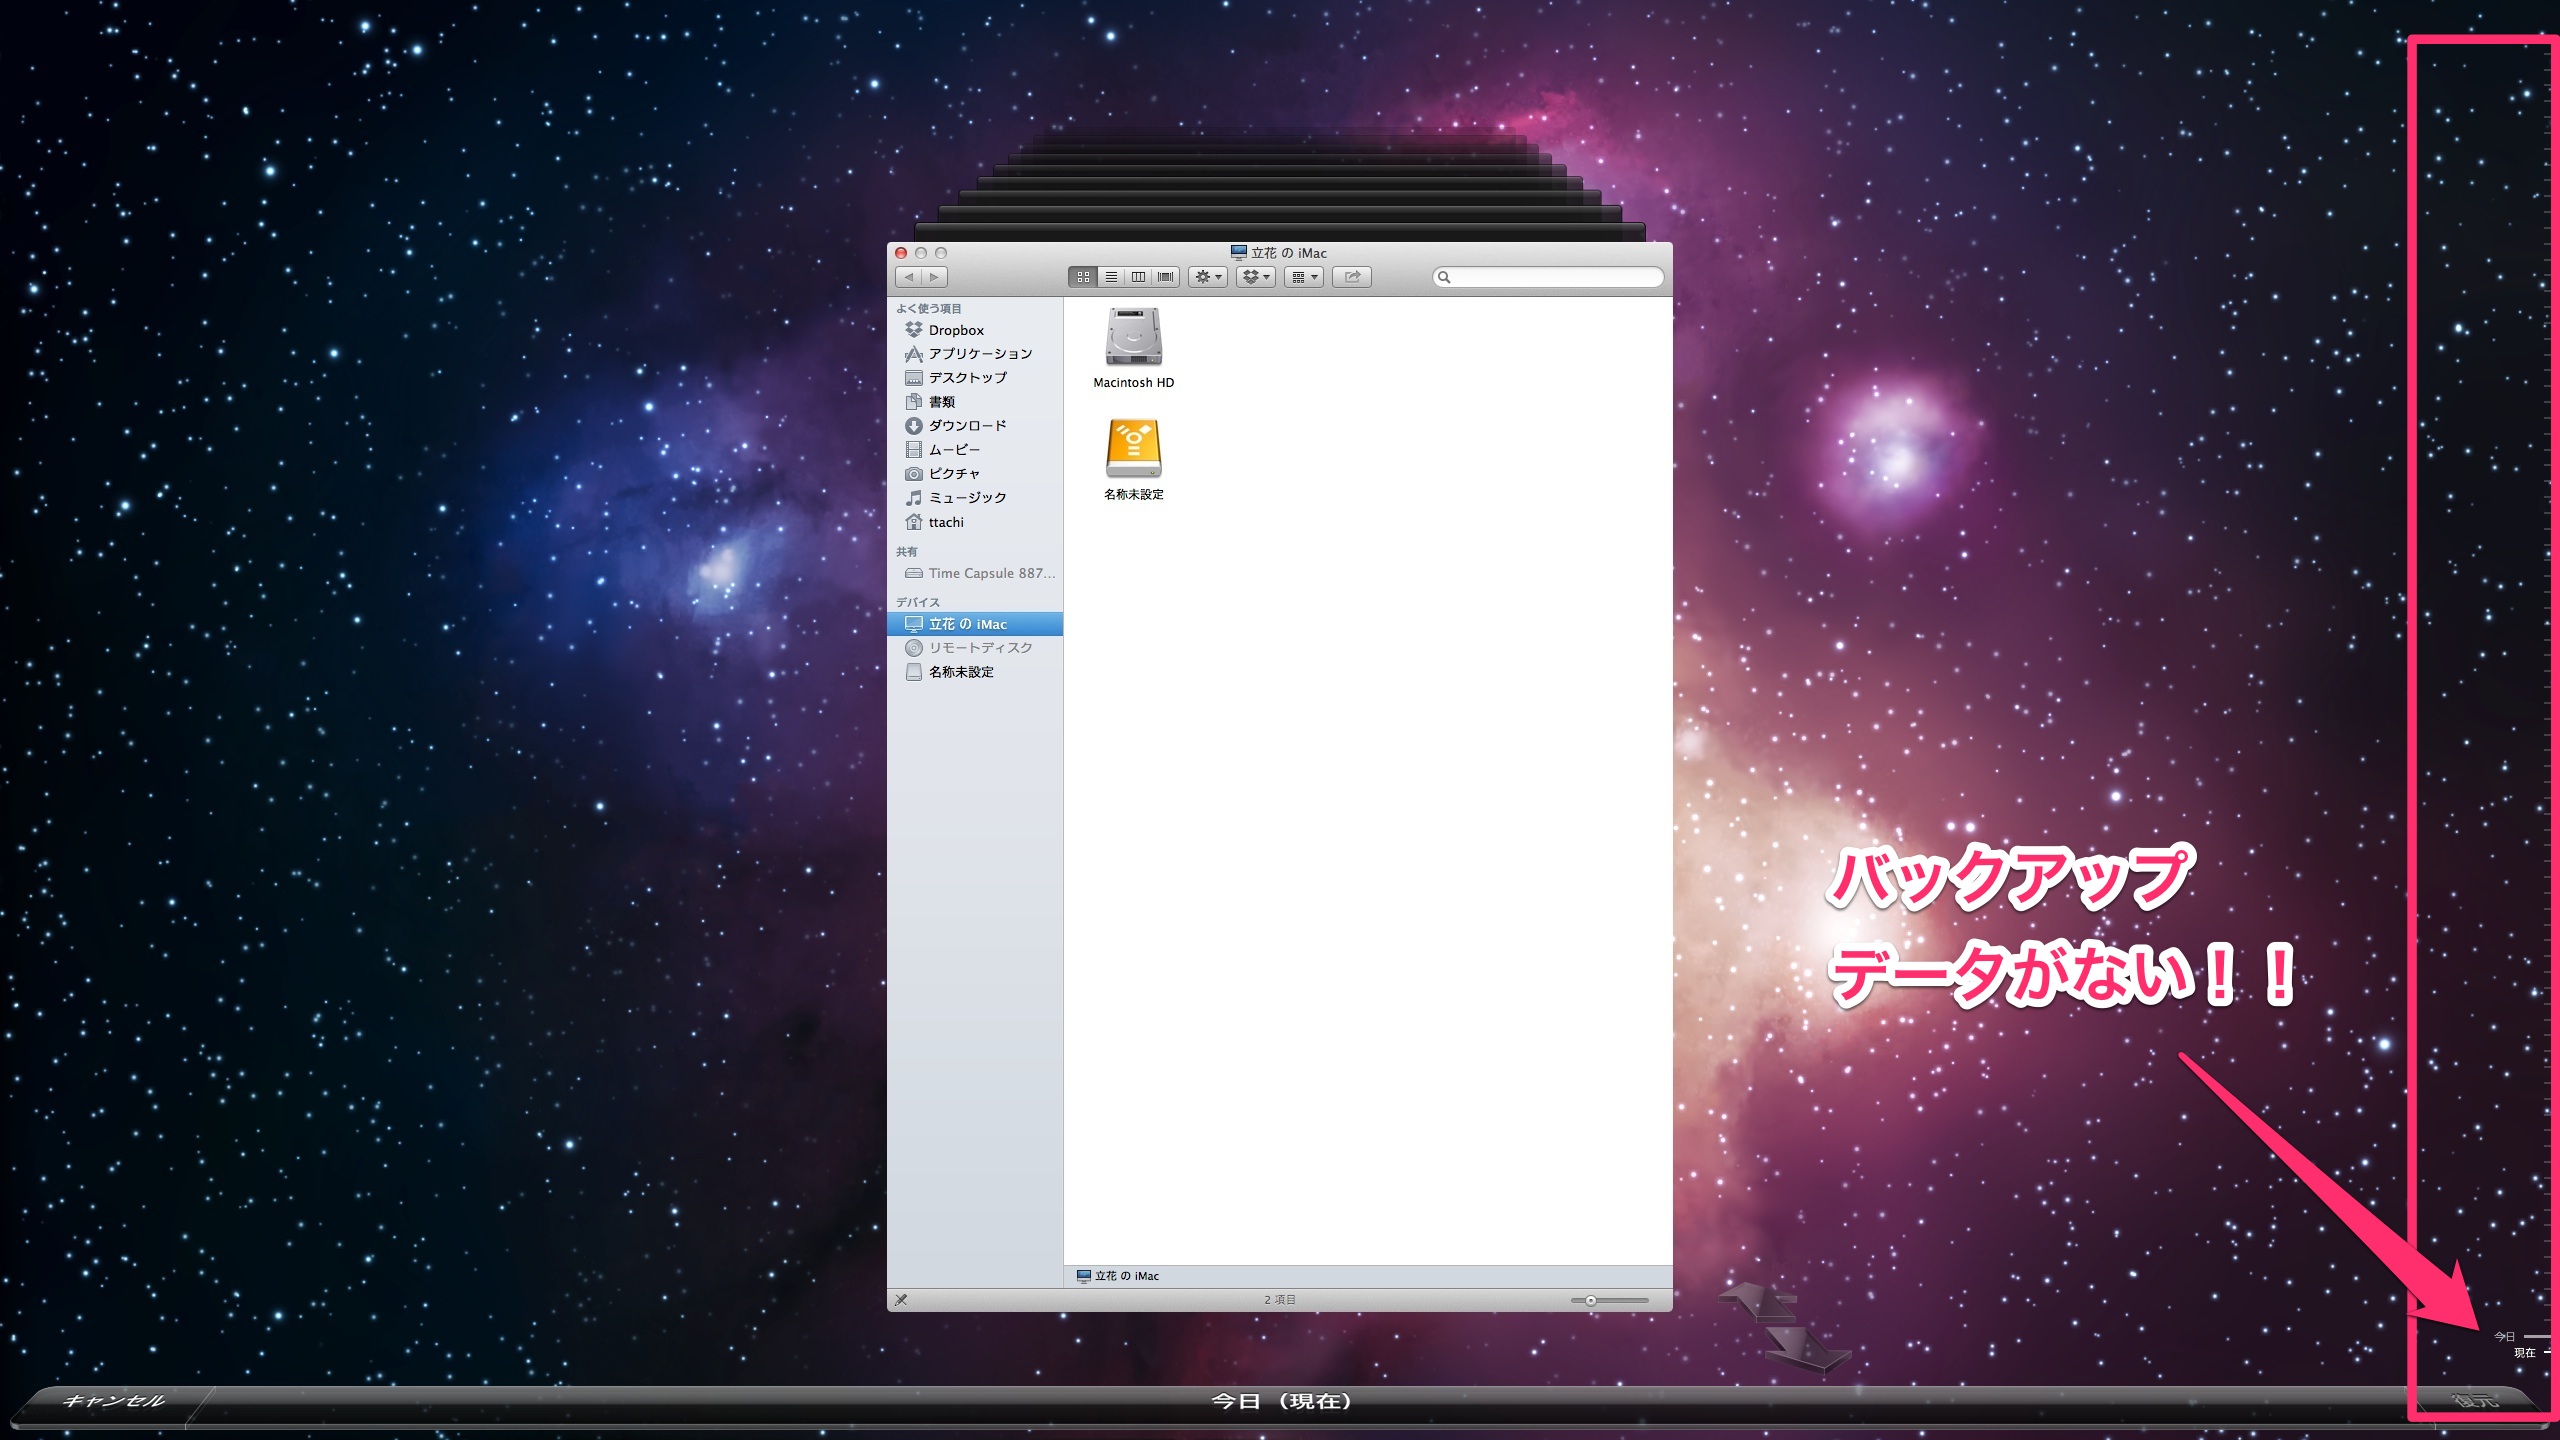
Task: Select the orange 名称未設定 external drive icon
Action: (1133, 448)
